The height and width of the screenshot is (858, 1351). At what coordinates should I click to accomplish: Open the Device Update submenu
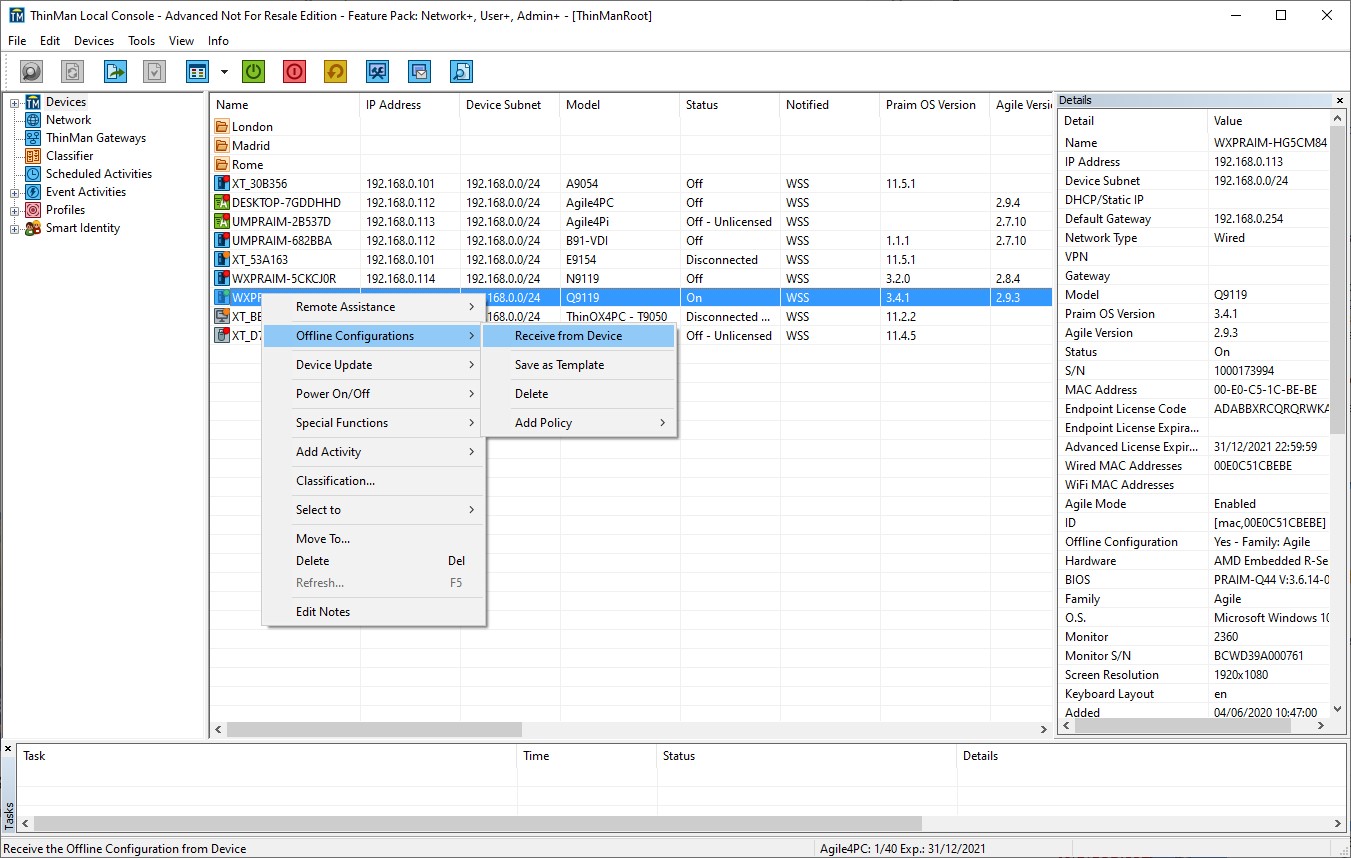coord(374,365)
